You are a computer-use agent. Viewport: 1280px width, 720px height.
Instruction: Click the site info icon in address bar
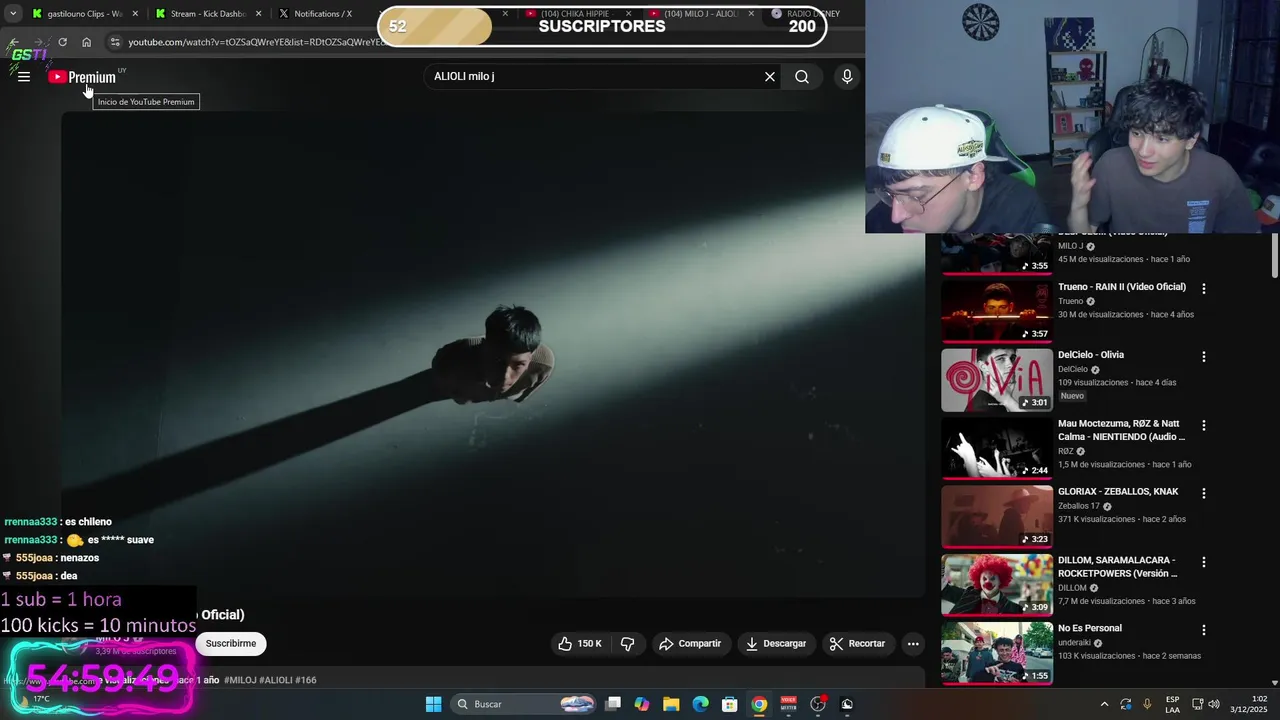(x=115, y=42)
